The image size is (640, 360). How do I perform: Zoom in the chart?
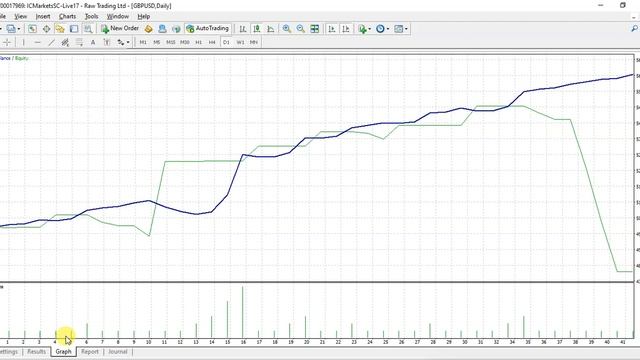click(x=287, y=29)
